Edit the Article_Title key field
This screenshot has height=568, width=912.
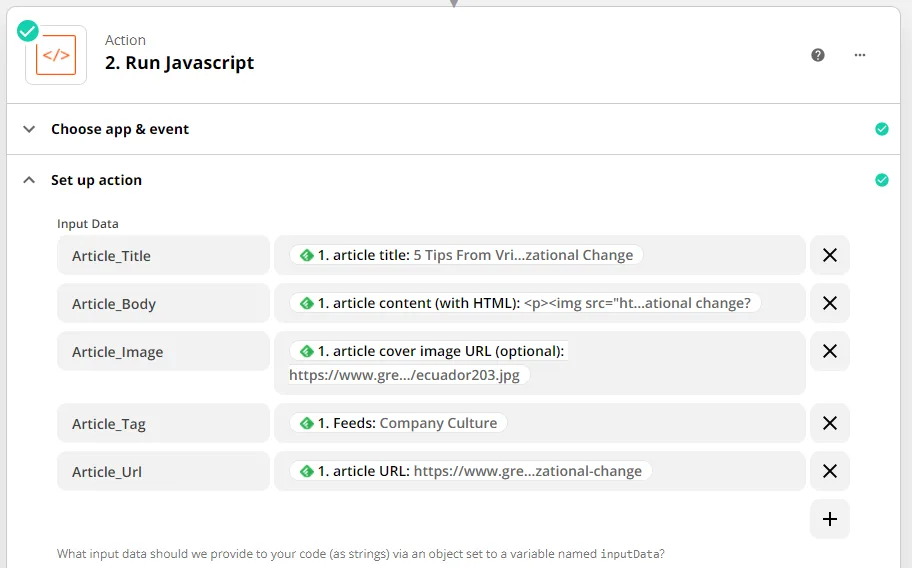point(163,255)
